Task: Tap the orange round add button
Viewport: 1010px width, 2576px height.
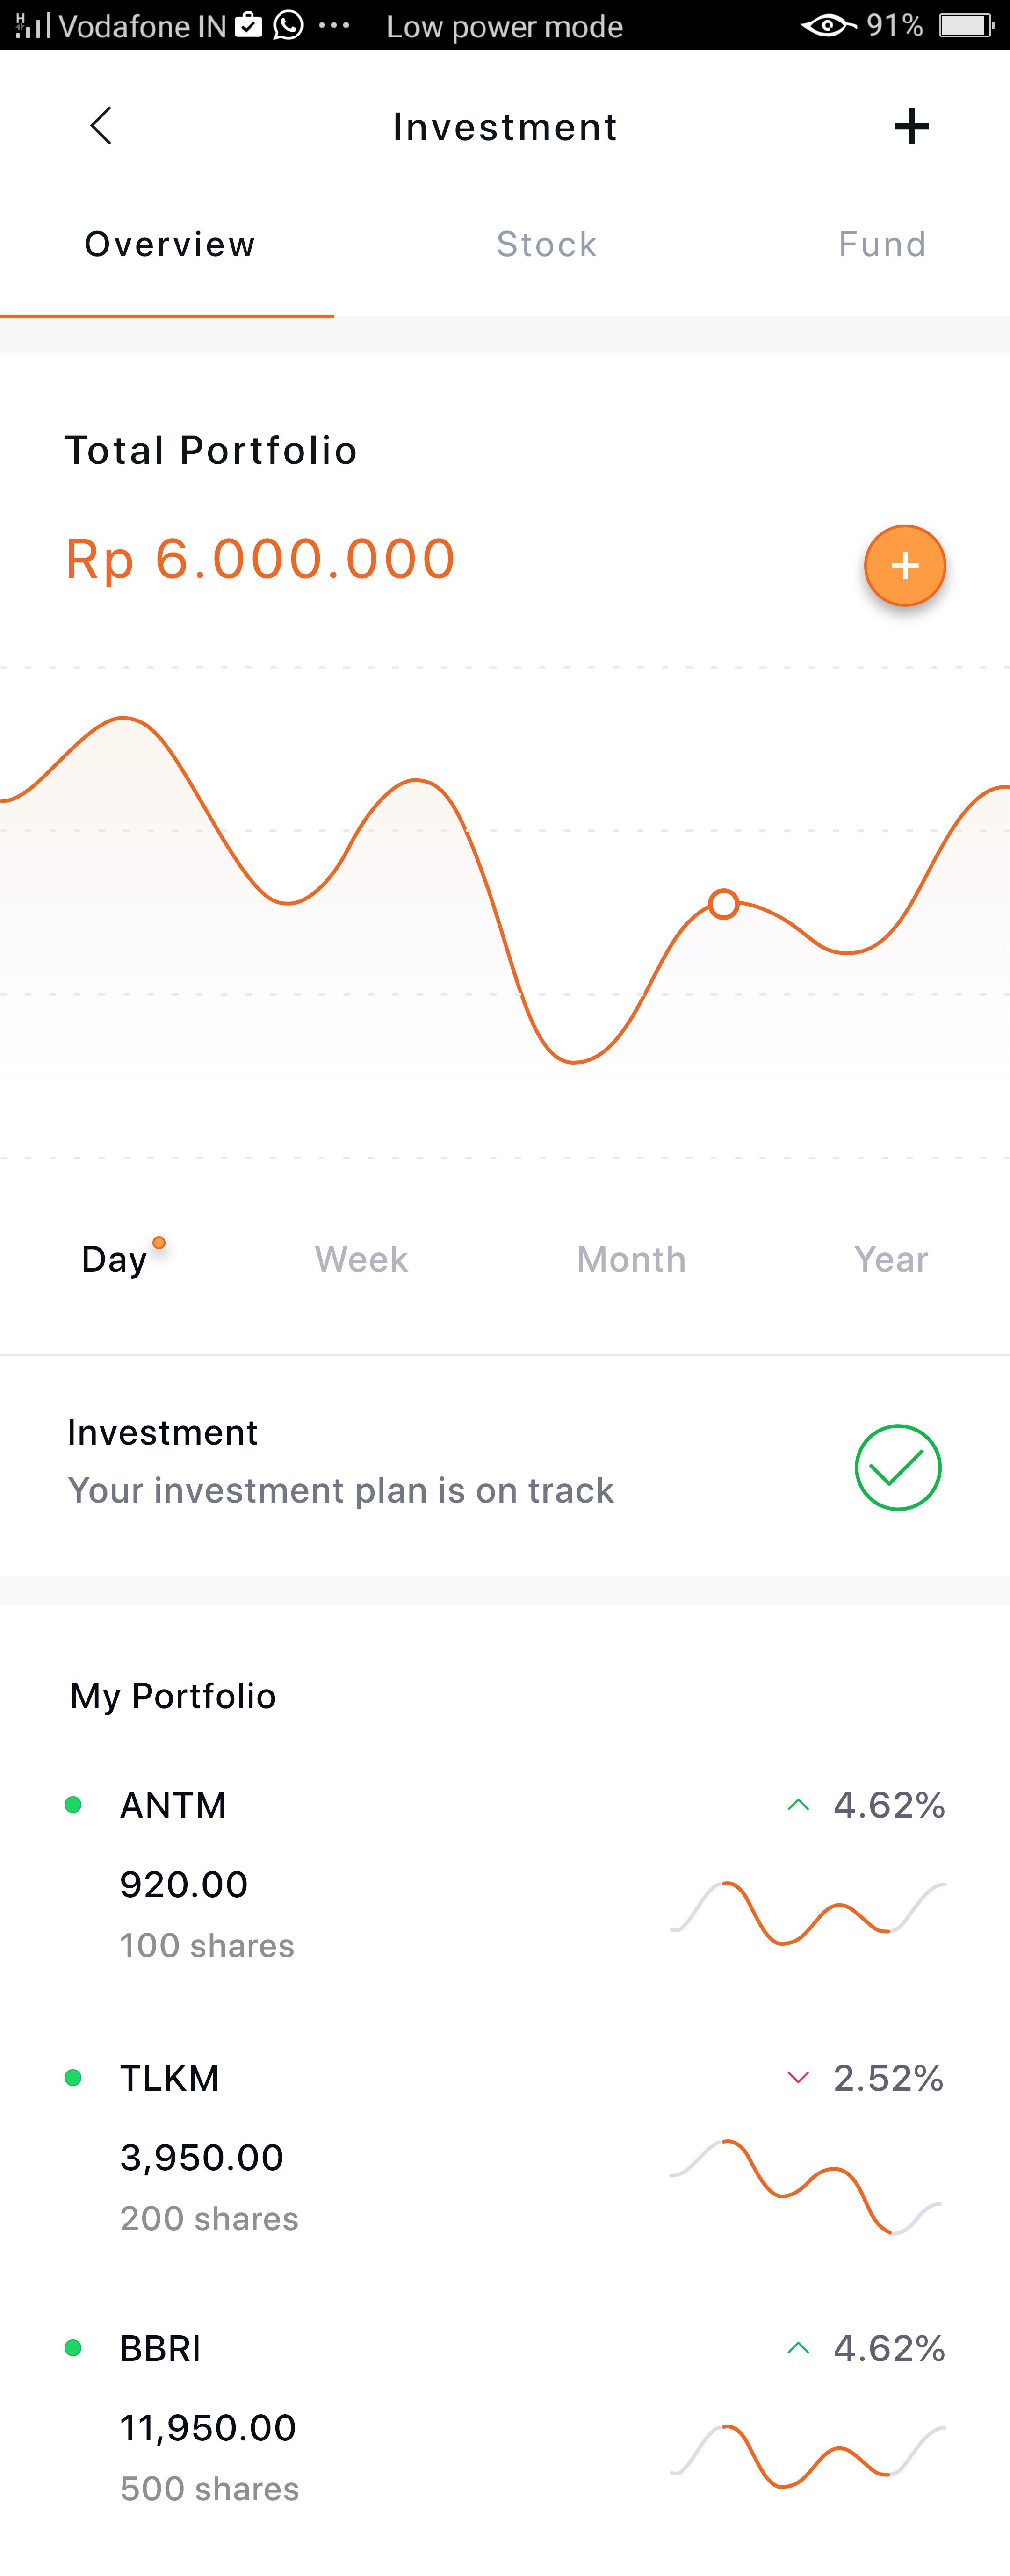Action: click(904, 566)
